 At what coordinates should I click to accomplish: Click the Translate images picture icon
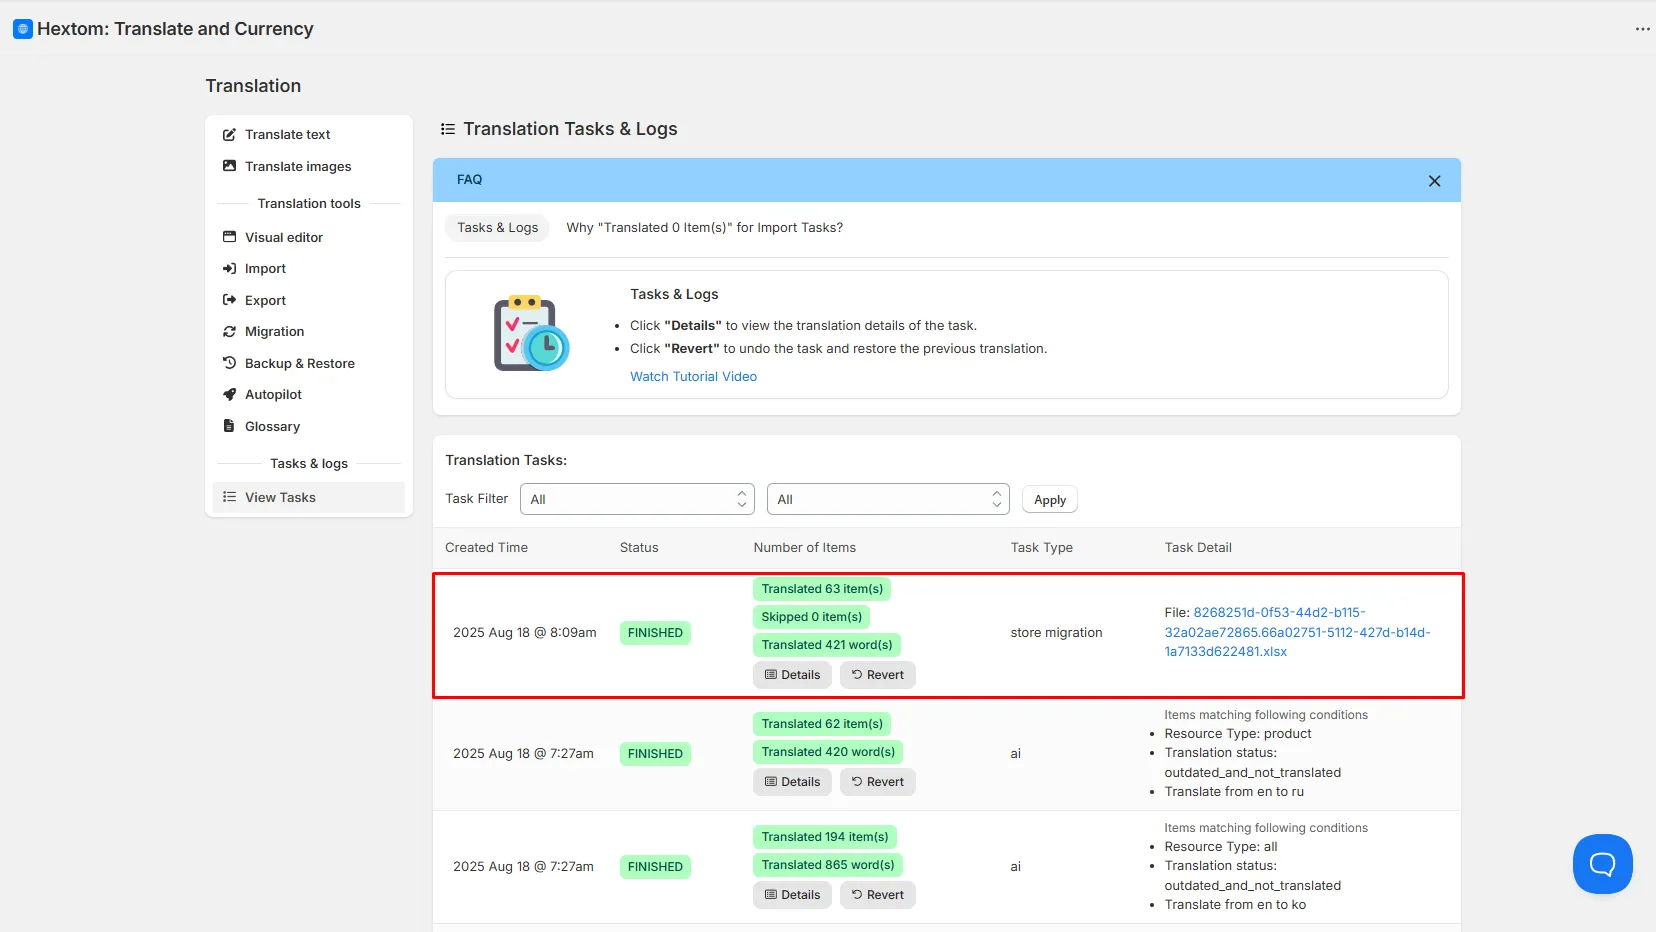coord(229,166)
